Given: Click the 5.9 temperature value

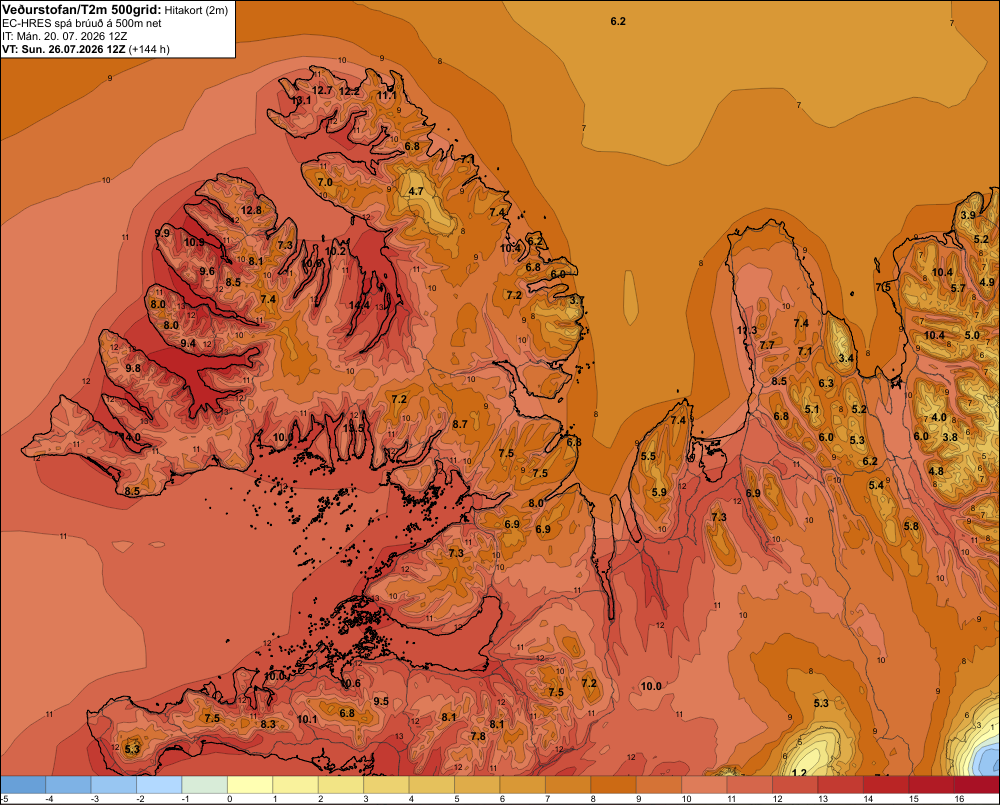Looking at the screenshot, I should coord(659,492).
